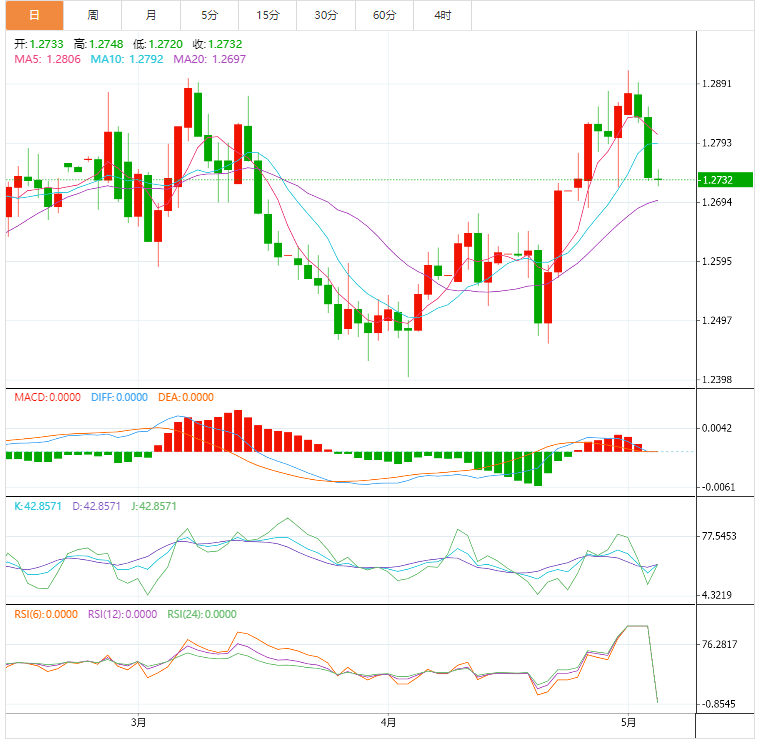This screenshot has height=753, width=762.
Task: Click the 3月 date axis marker
Action: (x=138, y=723)
